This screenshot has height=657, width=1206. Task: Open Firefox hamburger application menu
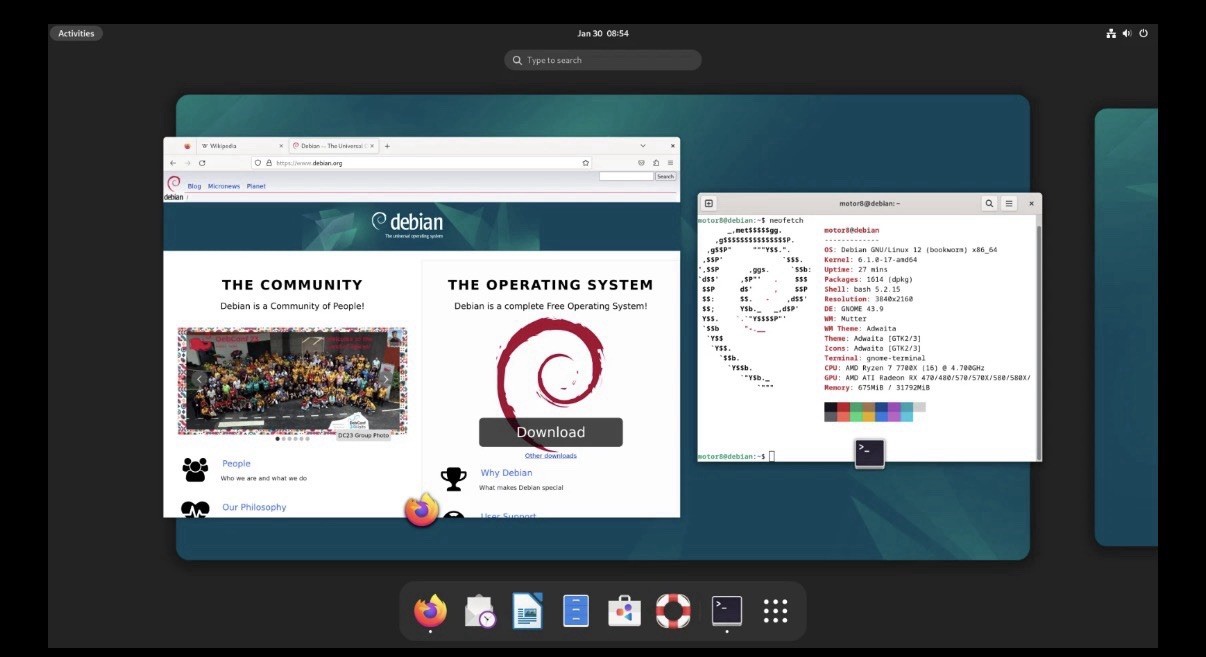[671, 162]
